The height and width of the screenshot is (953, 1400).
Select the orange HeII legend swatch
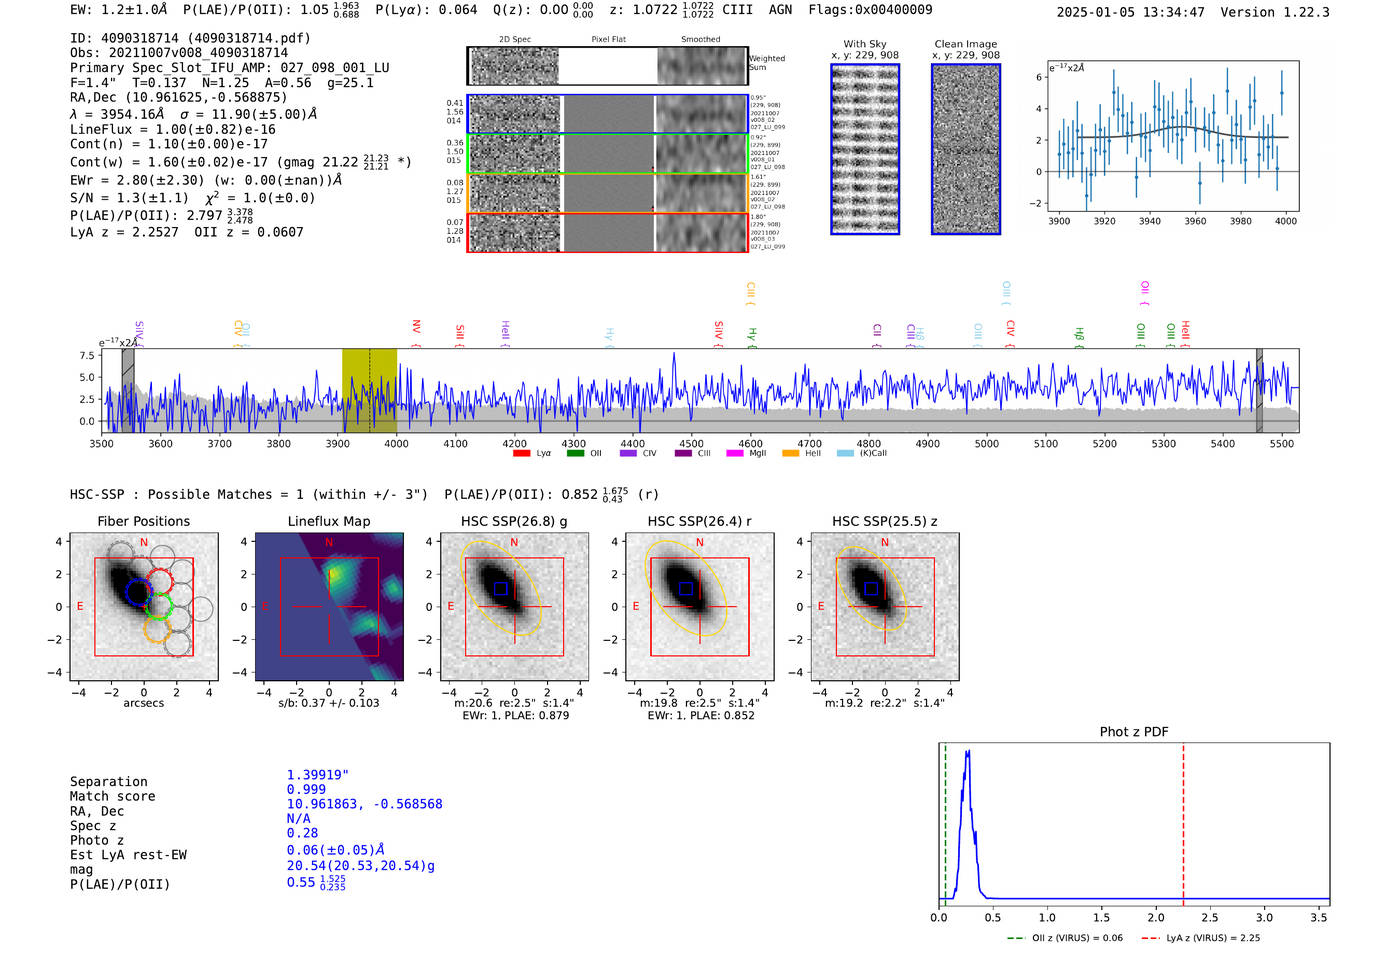pyautogui.click(x=790, y=454)
